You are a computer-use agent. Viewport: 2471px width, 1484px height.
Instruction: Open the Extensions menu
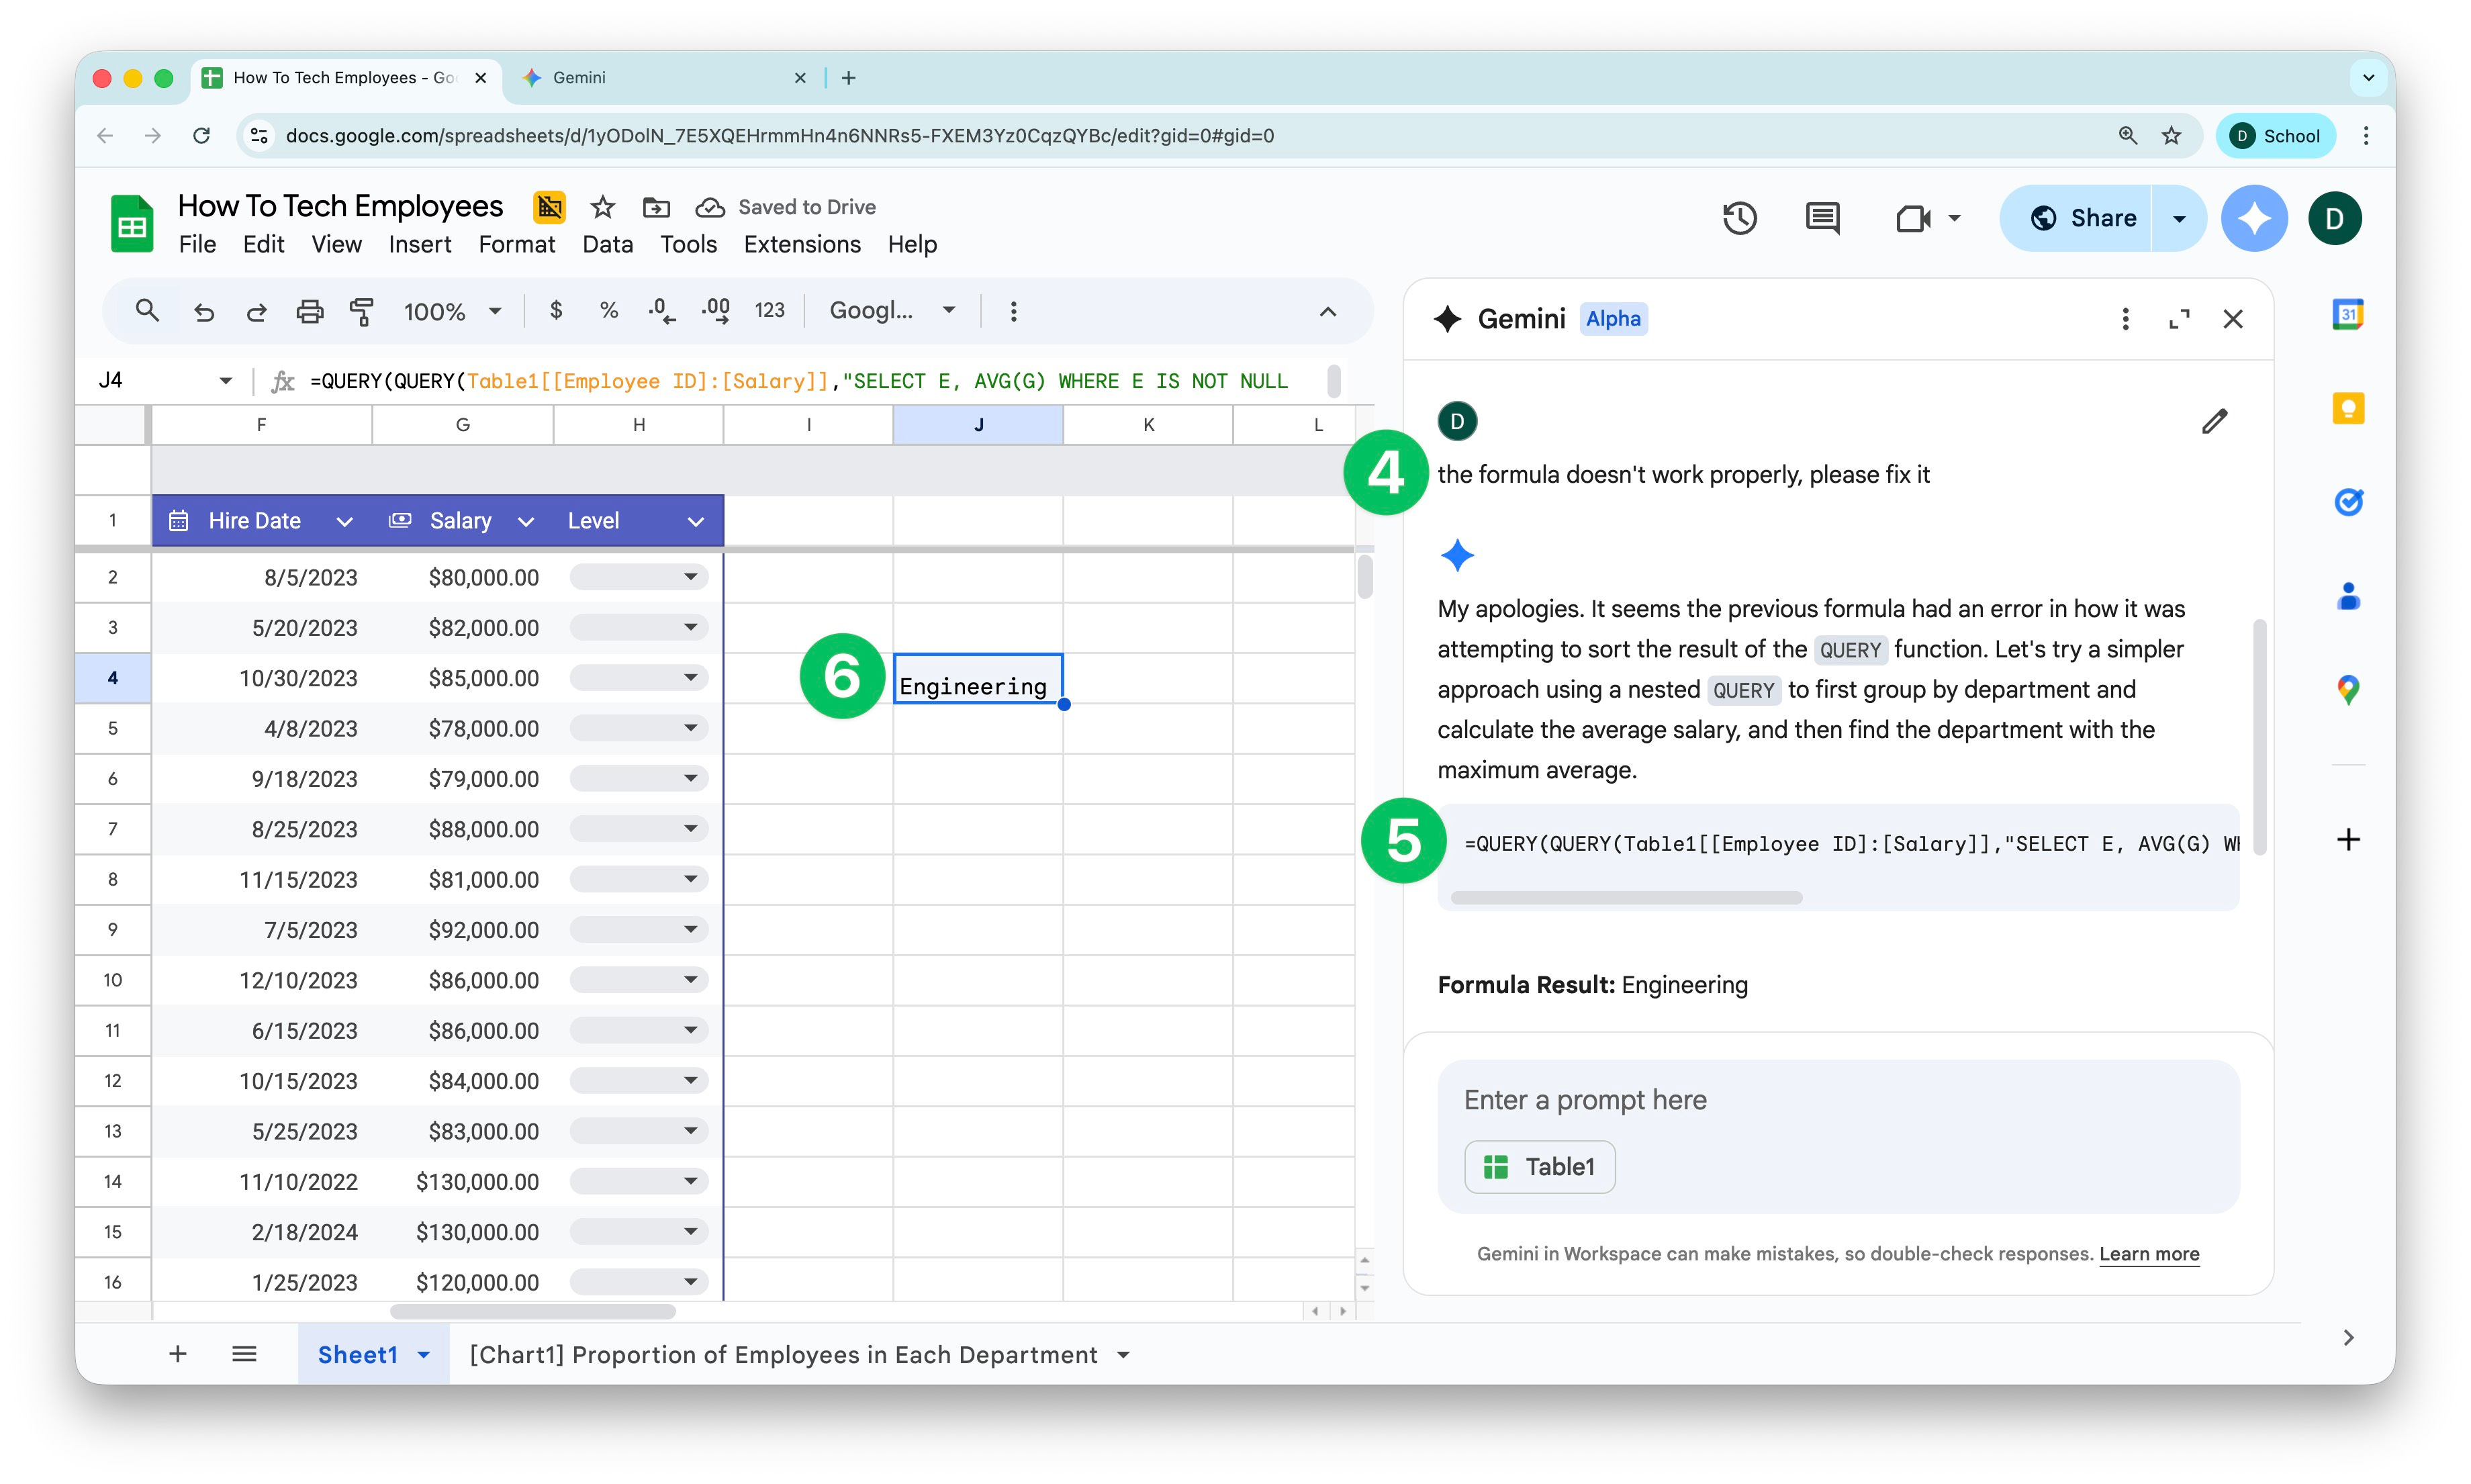(801, 244)
